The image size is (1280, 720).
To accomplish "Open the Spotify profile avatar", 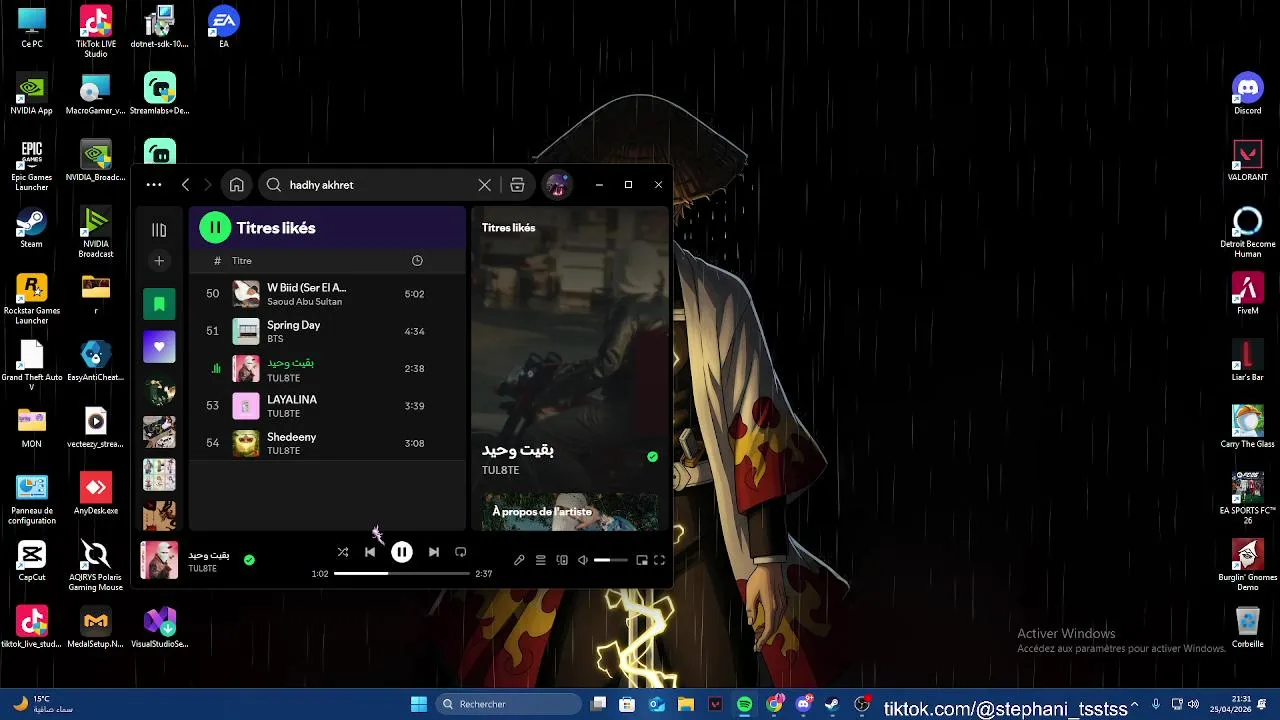I will tap(557, 185).
